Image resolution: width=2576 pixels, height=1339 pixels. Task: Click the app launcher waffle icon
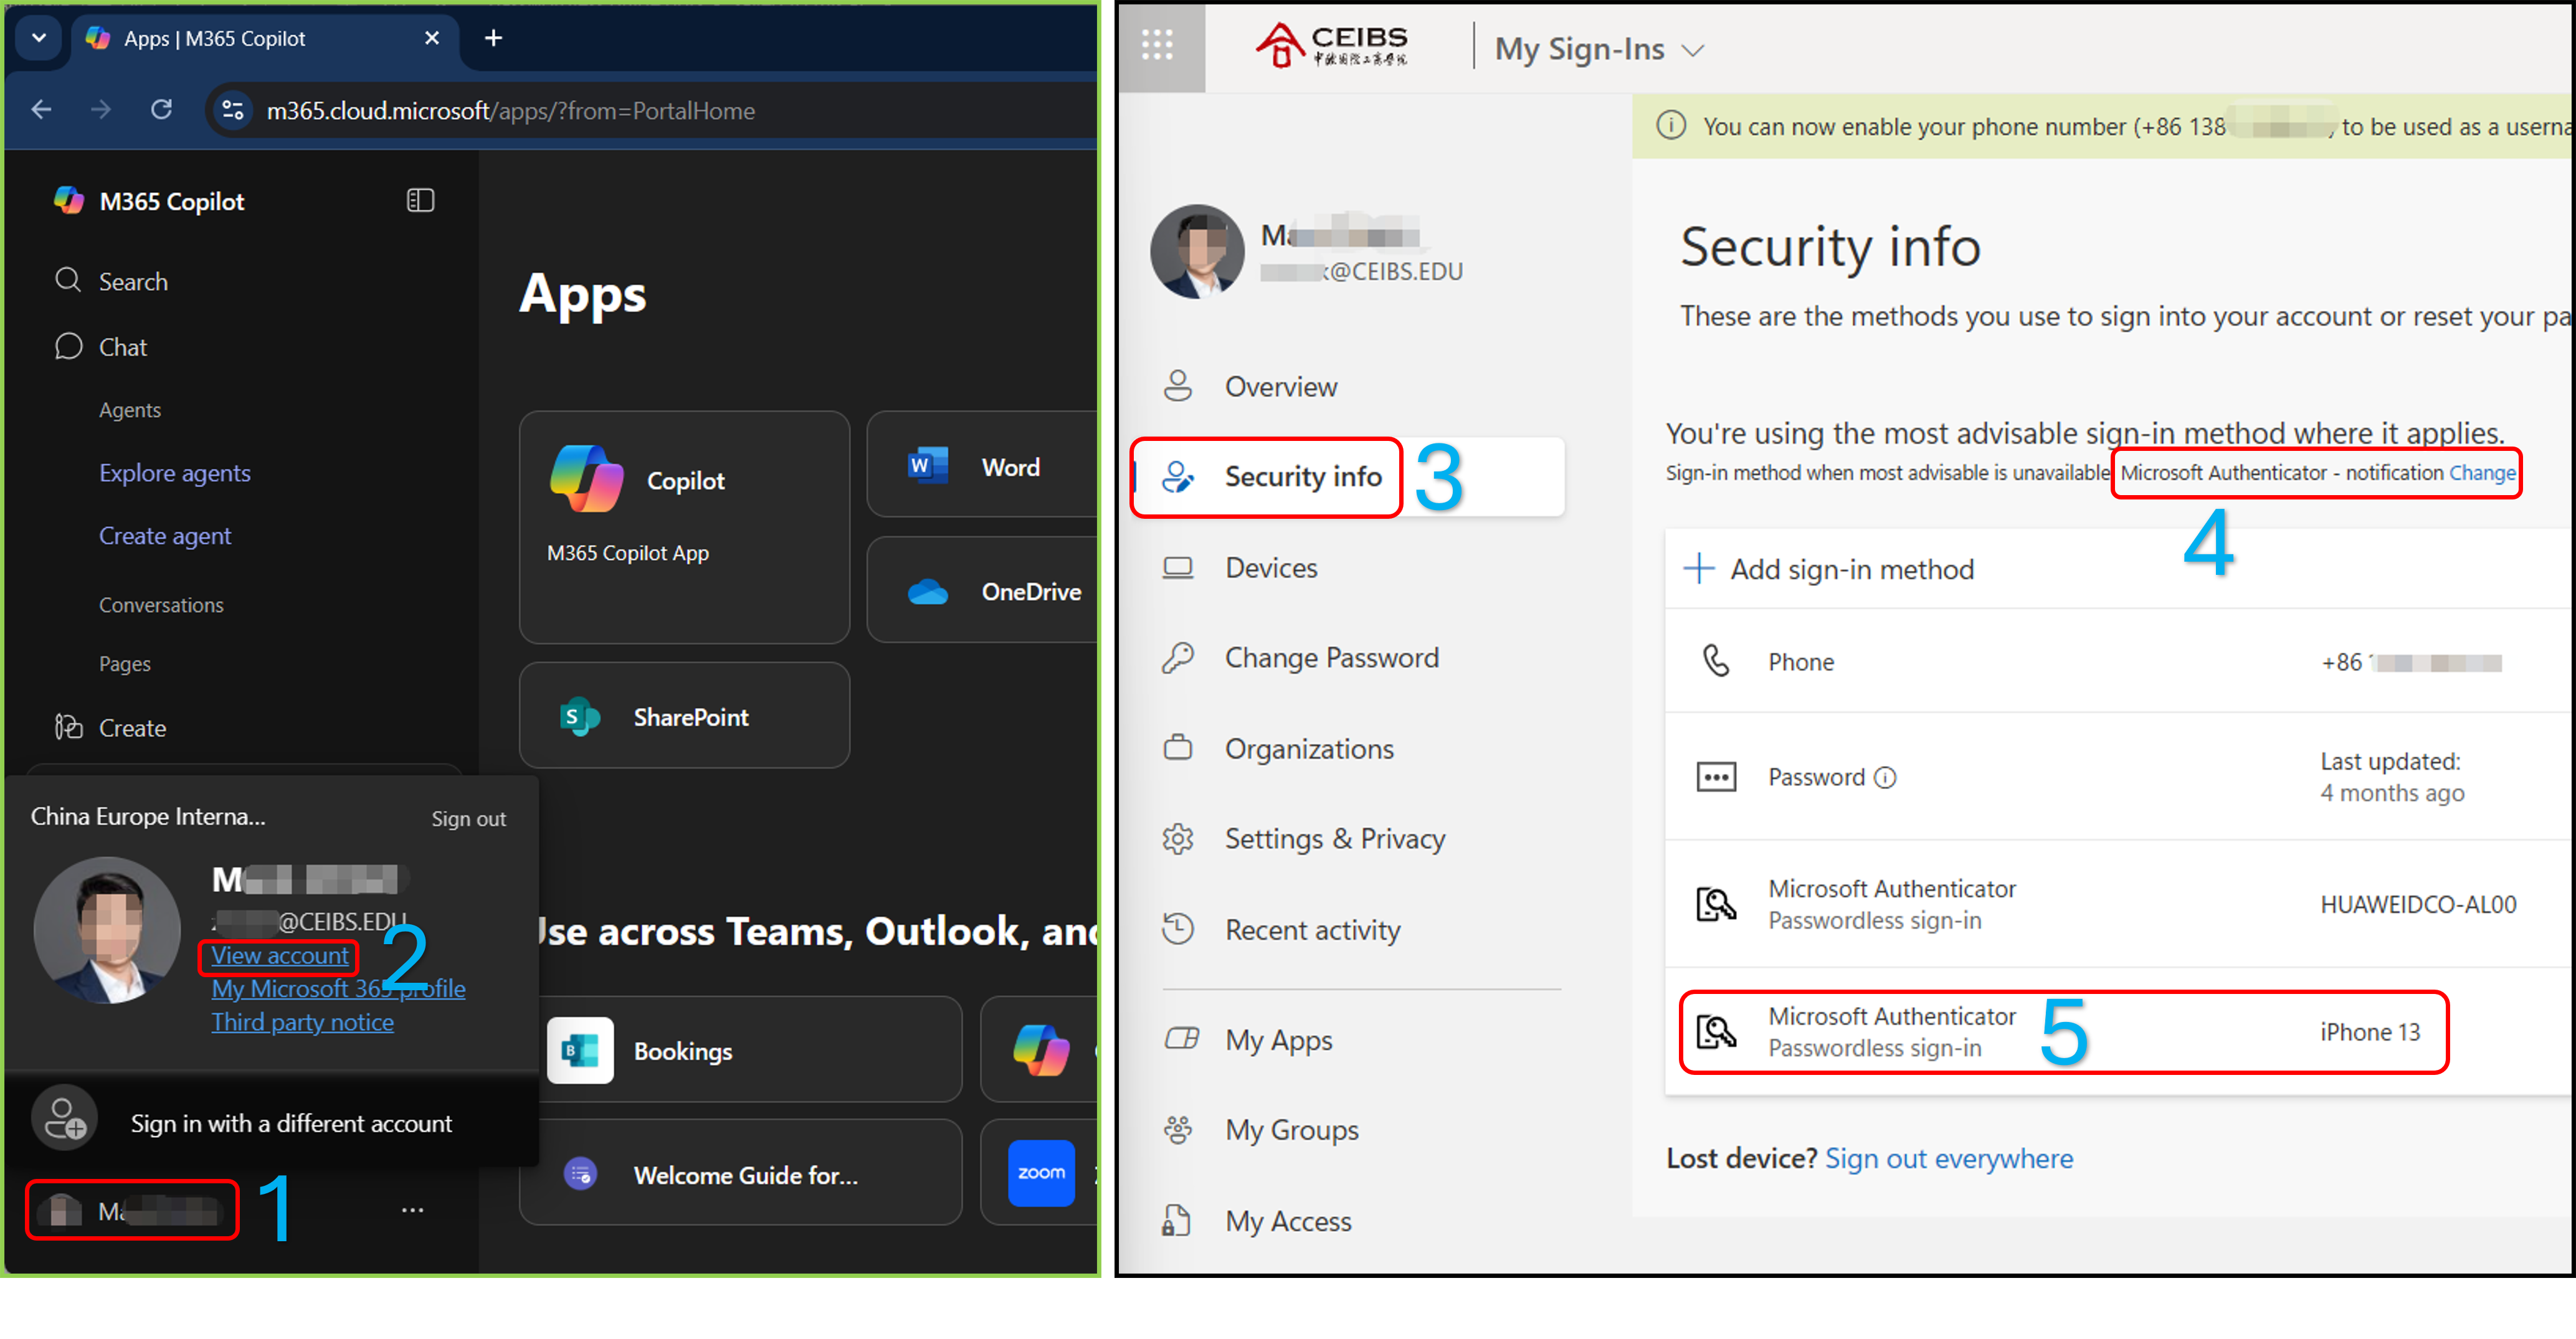(x=1157, y=45)
